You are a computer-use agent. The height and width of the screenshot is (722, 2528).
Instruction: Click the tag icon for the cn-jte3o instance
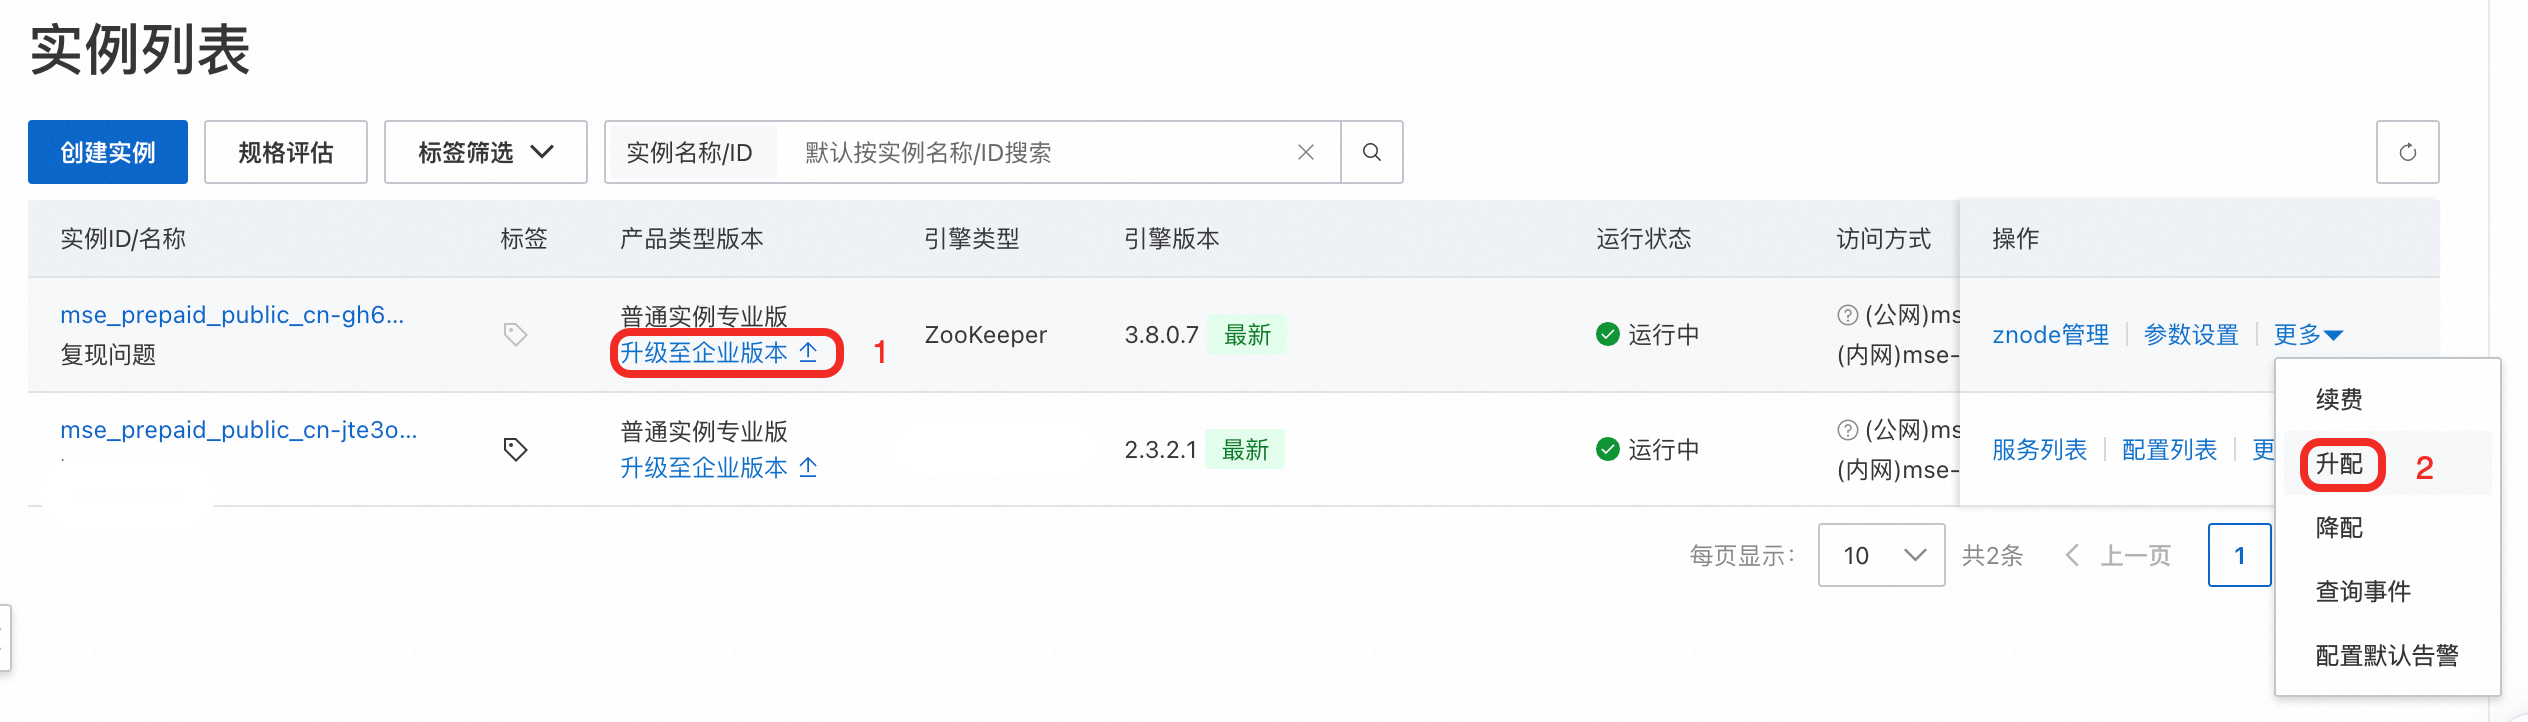[515, 449]
